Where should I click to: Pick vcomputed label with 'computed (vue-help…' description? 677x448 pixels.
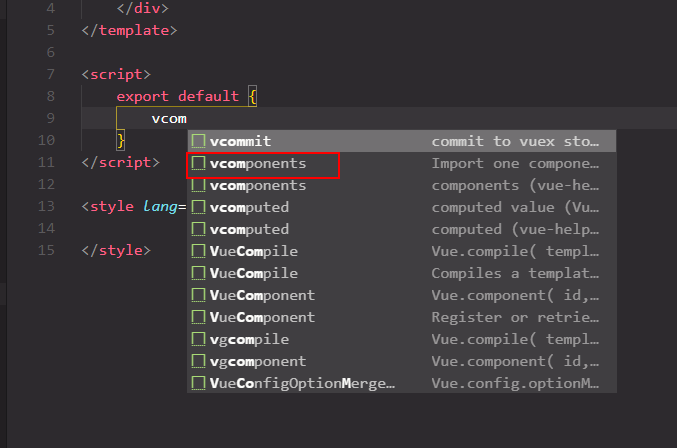[x=249, y=230]
